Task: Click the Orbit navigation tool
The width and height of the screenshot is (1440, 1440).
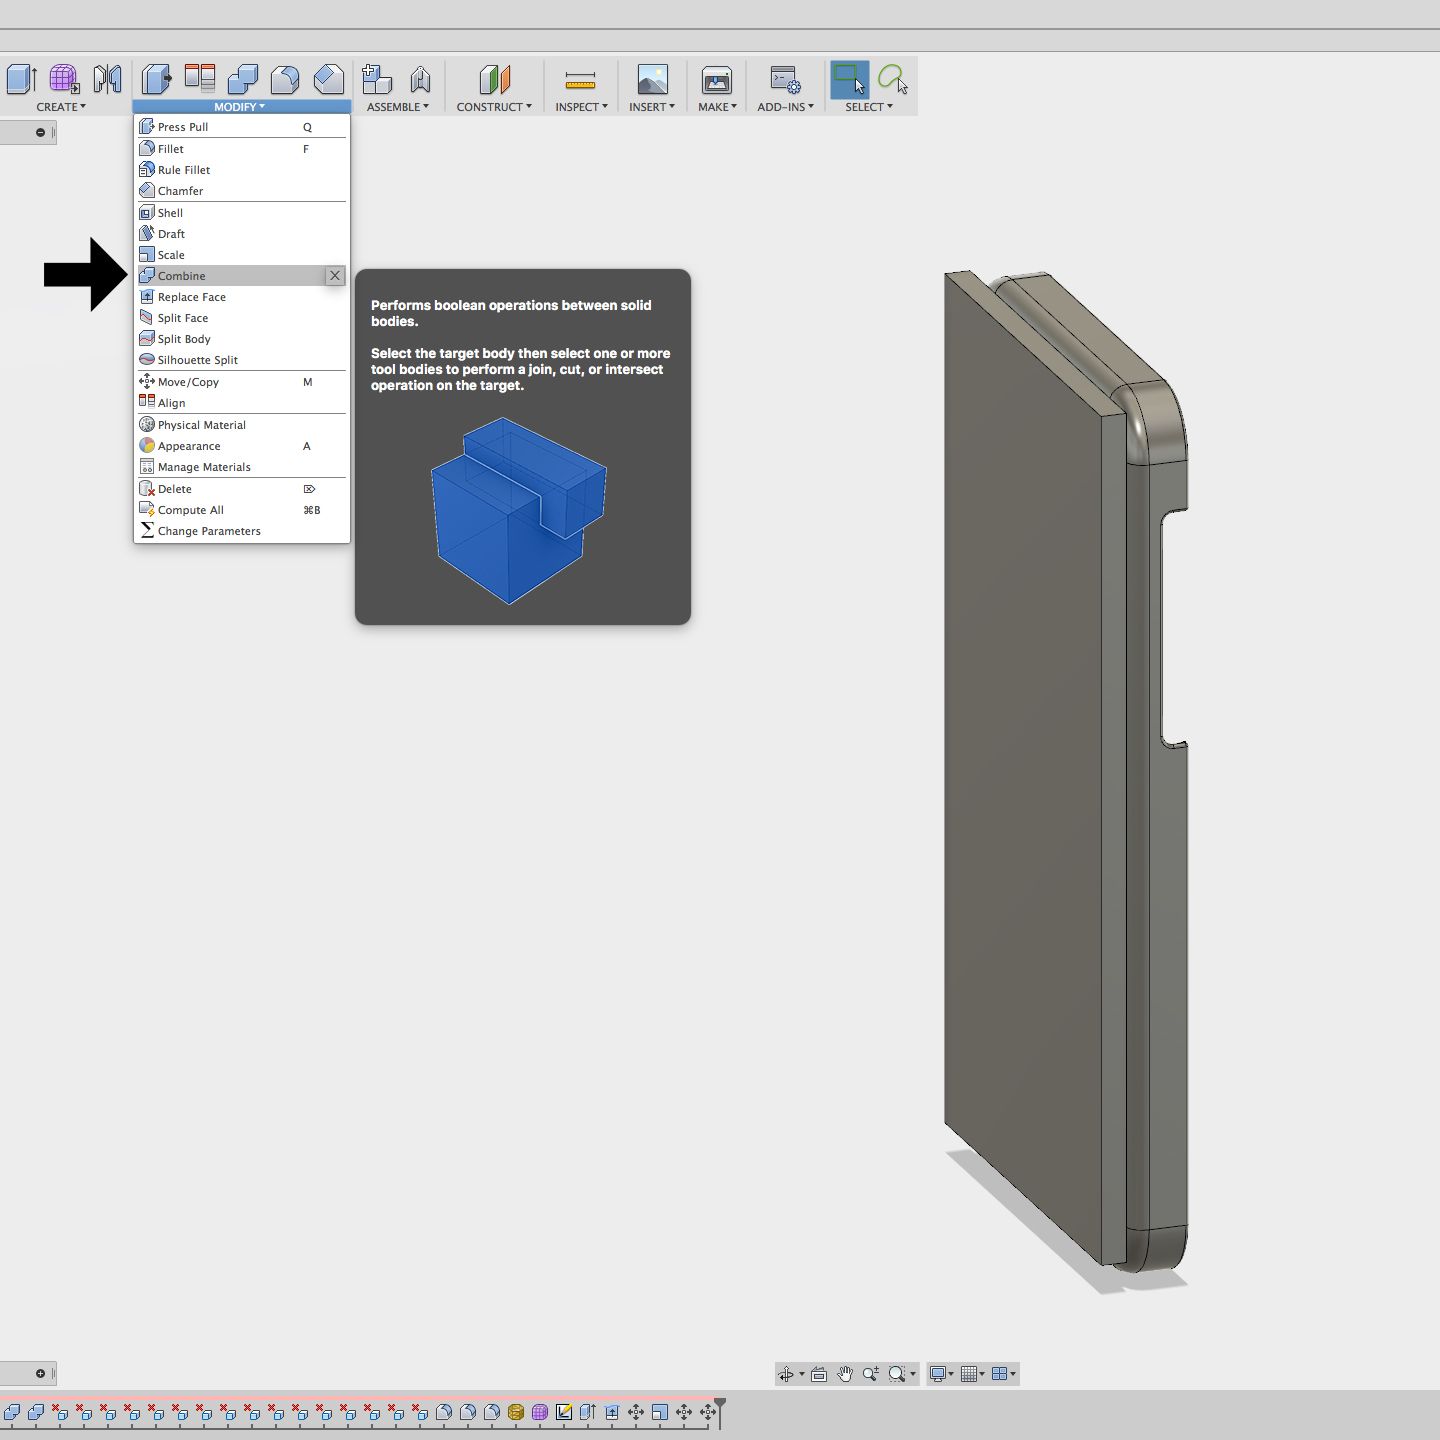Action: pos(787,1374)
